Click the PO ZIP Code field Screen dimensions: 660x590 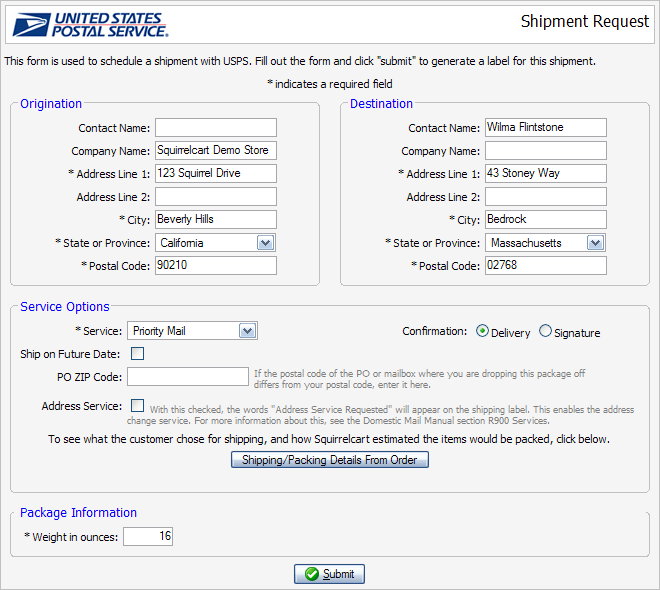[x=188, y=377]
